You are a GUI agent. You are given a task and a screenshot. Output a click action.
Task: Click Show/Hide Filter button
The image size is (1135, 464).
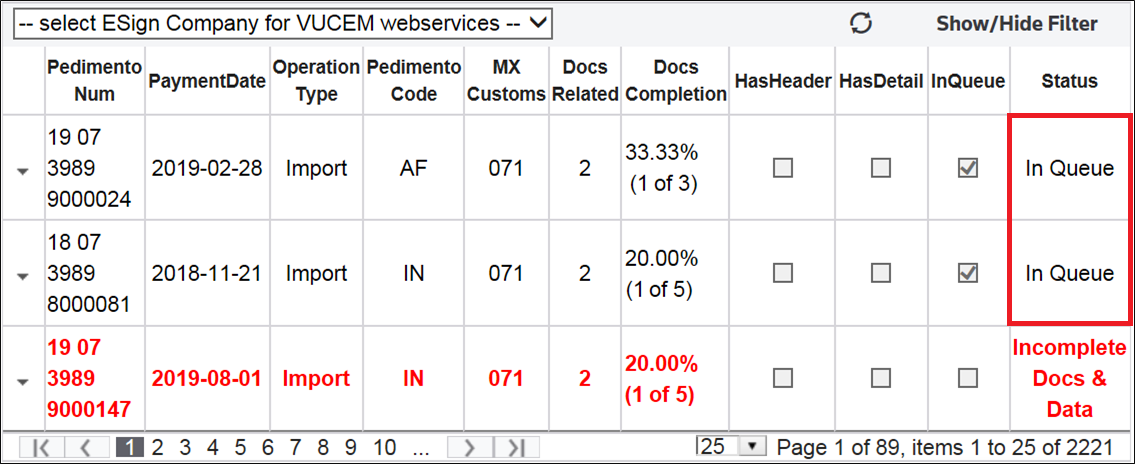[x=1017, y=24]
